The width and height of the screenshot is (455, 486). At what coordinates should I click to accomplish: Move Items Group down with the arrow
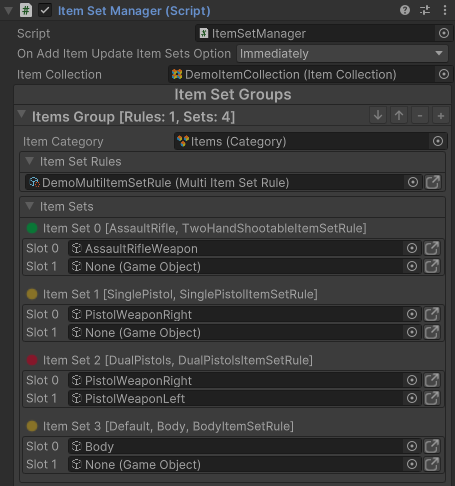coord(378,116)
